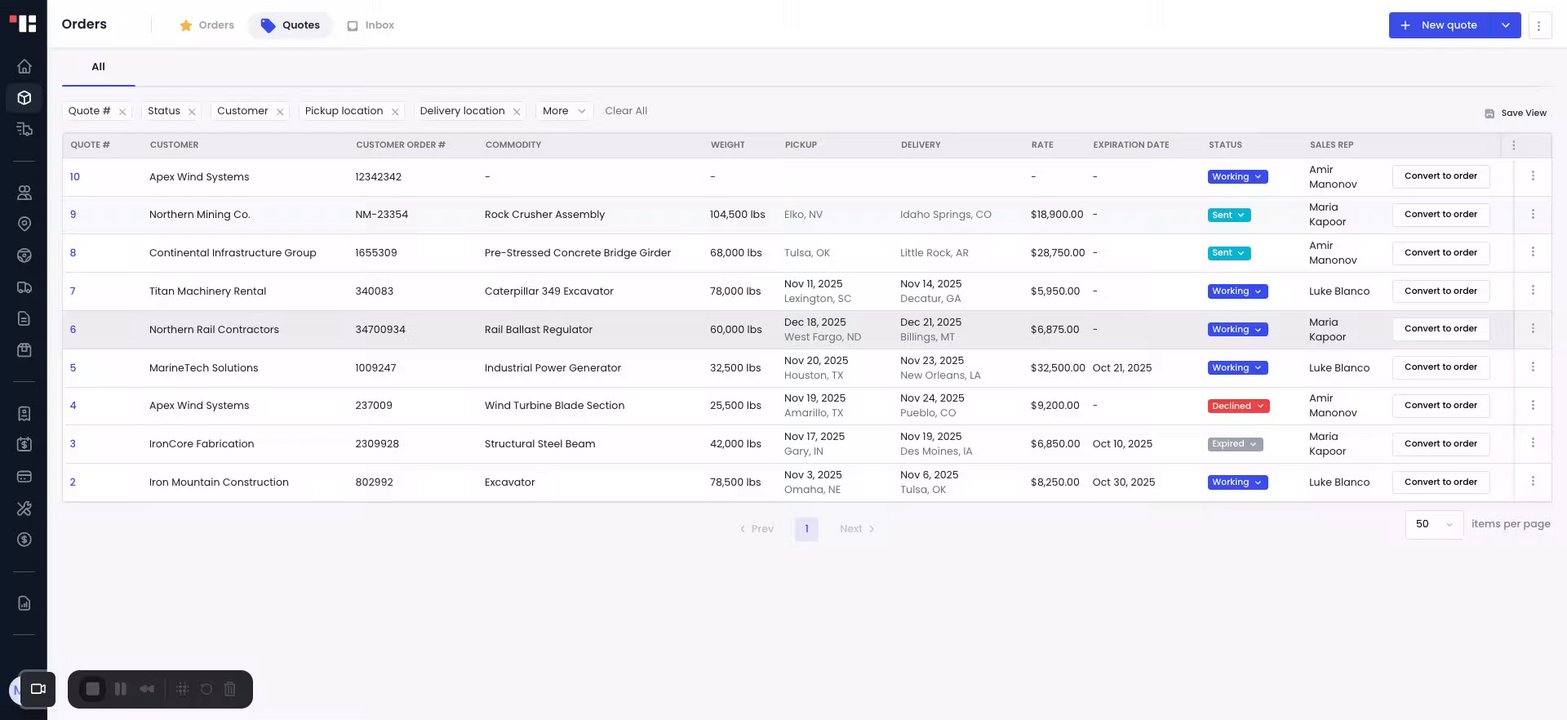Remove the Customer filter
This screenshot has width=1567, height=720.
(x=280, y=112)
